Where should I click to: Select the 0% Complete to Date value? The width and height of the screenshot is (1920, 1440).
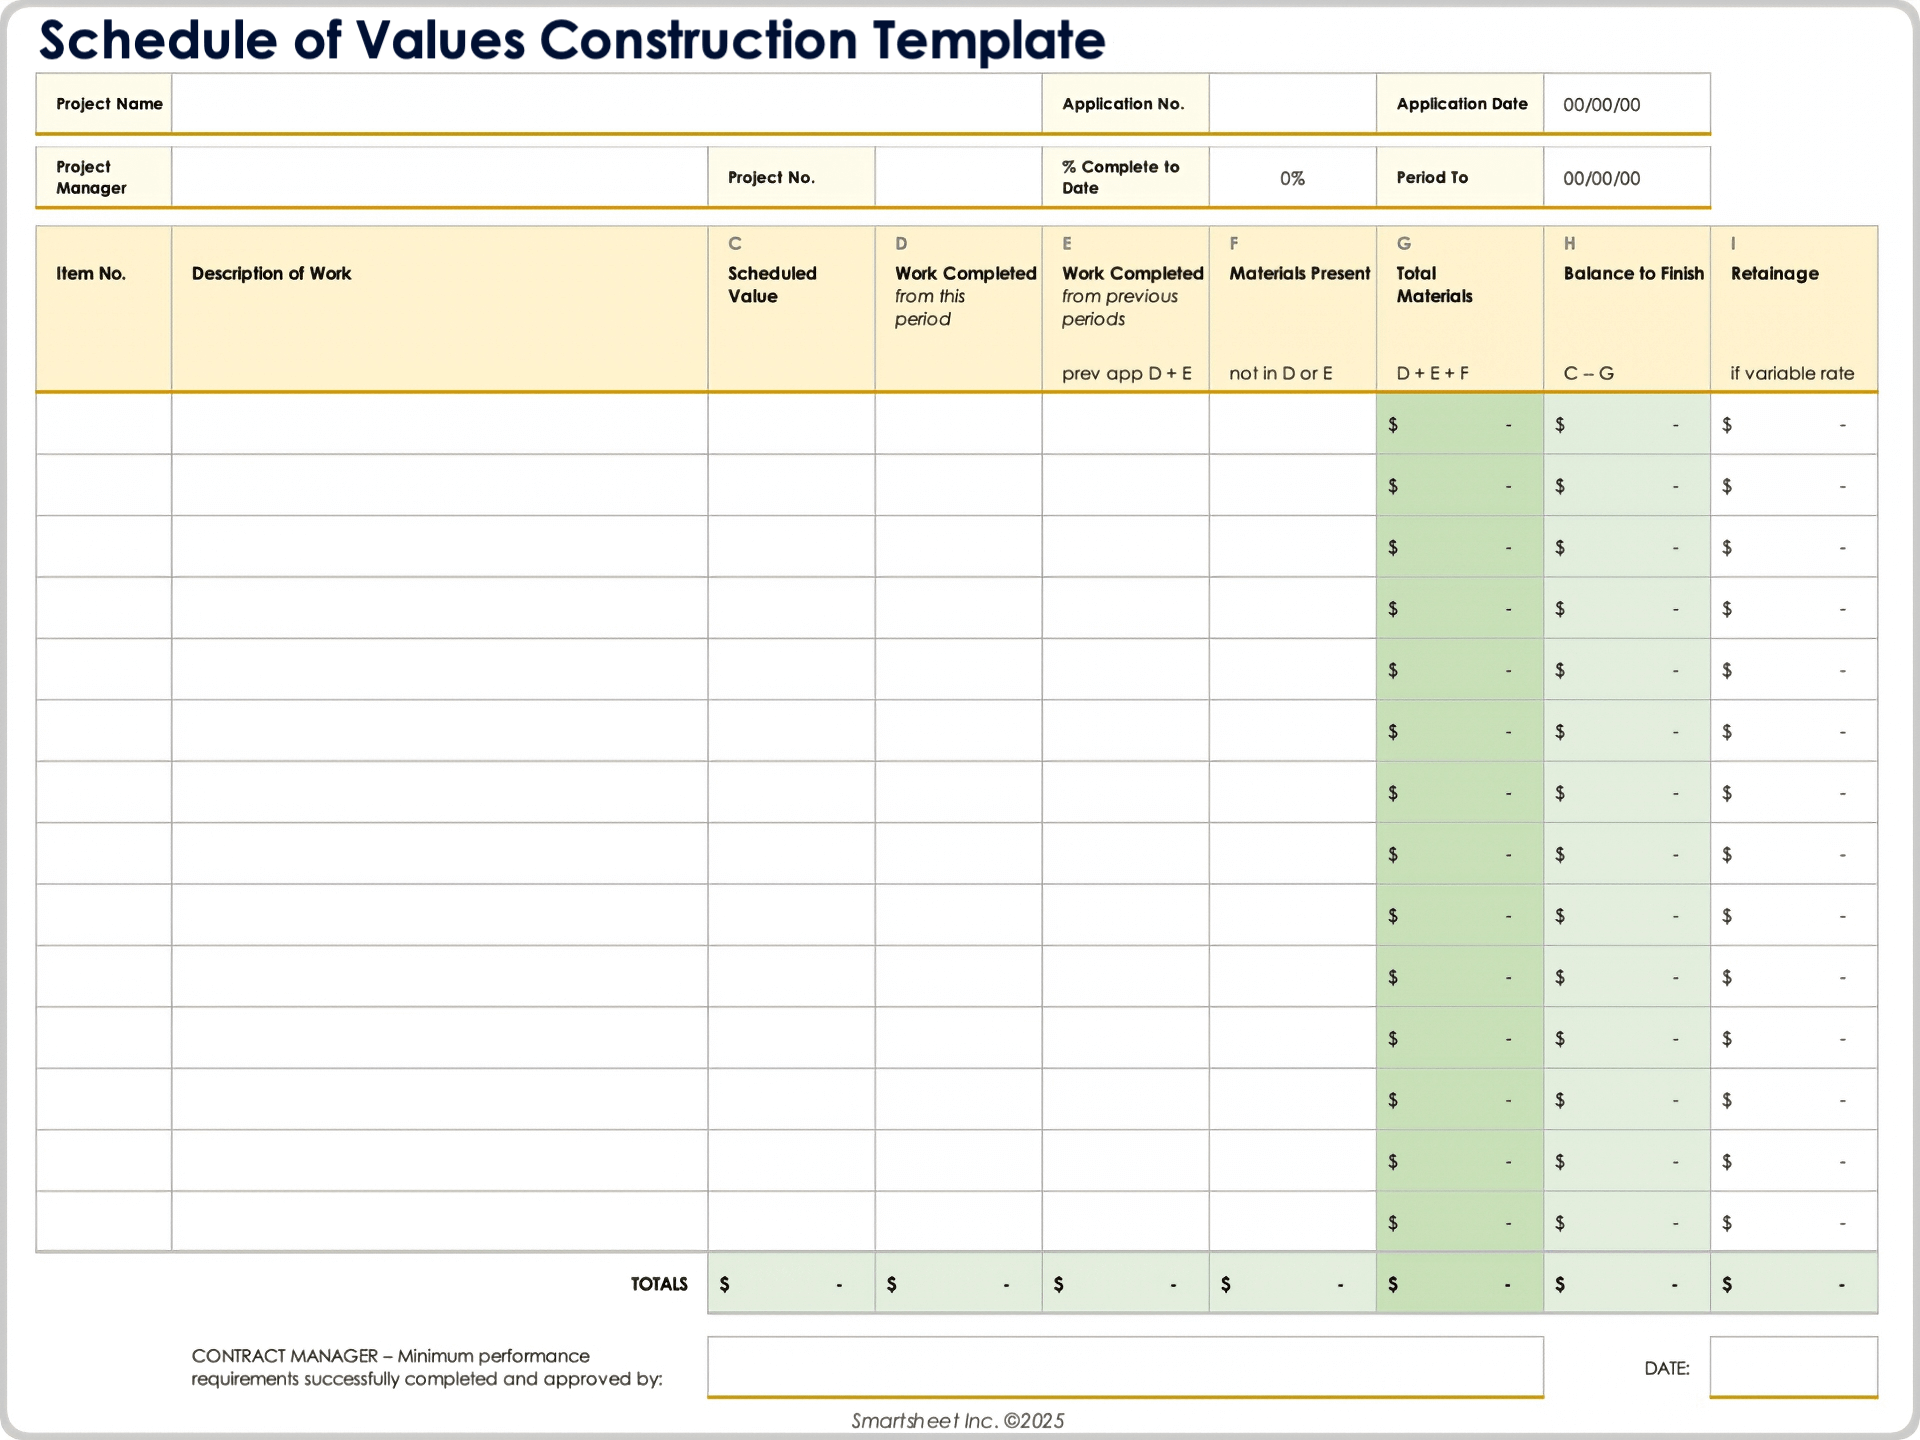(1292, 177)
